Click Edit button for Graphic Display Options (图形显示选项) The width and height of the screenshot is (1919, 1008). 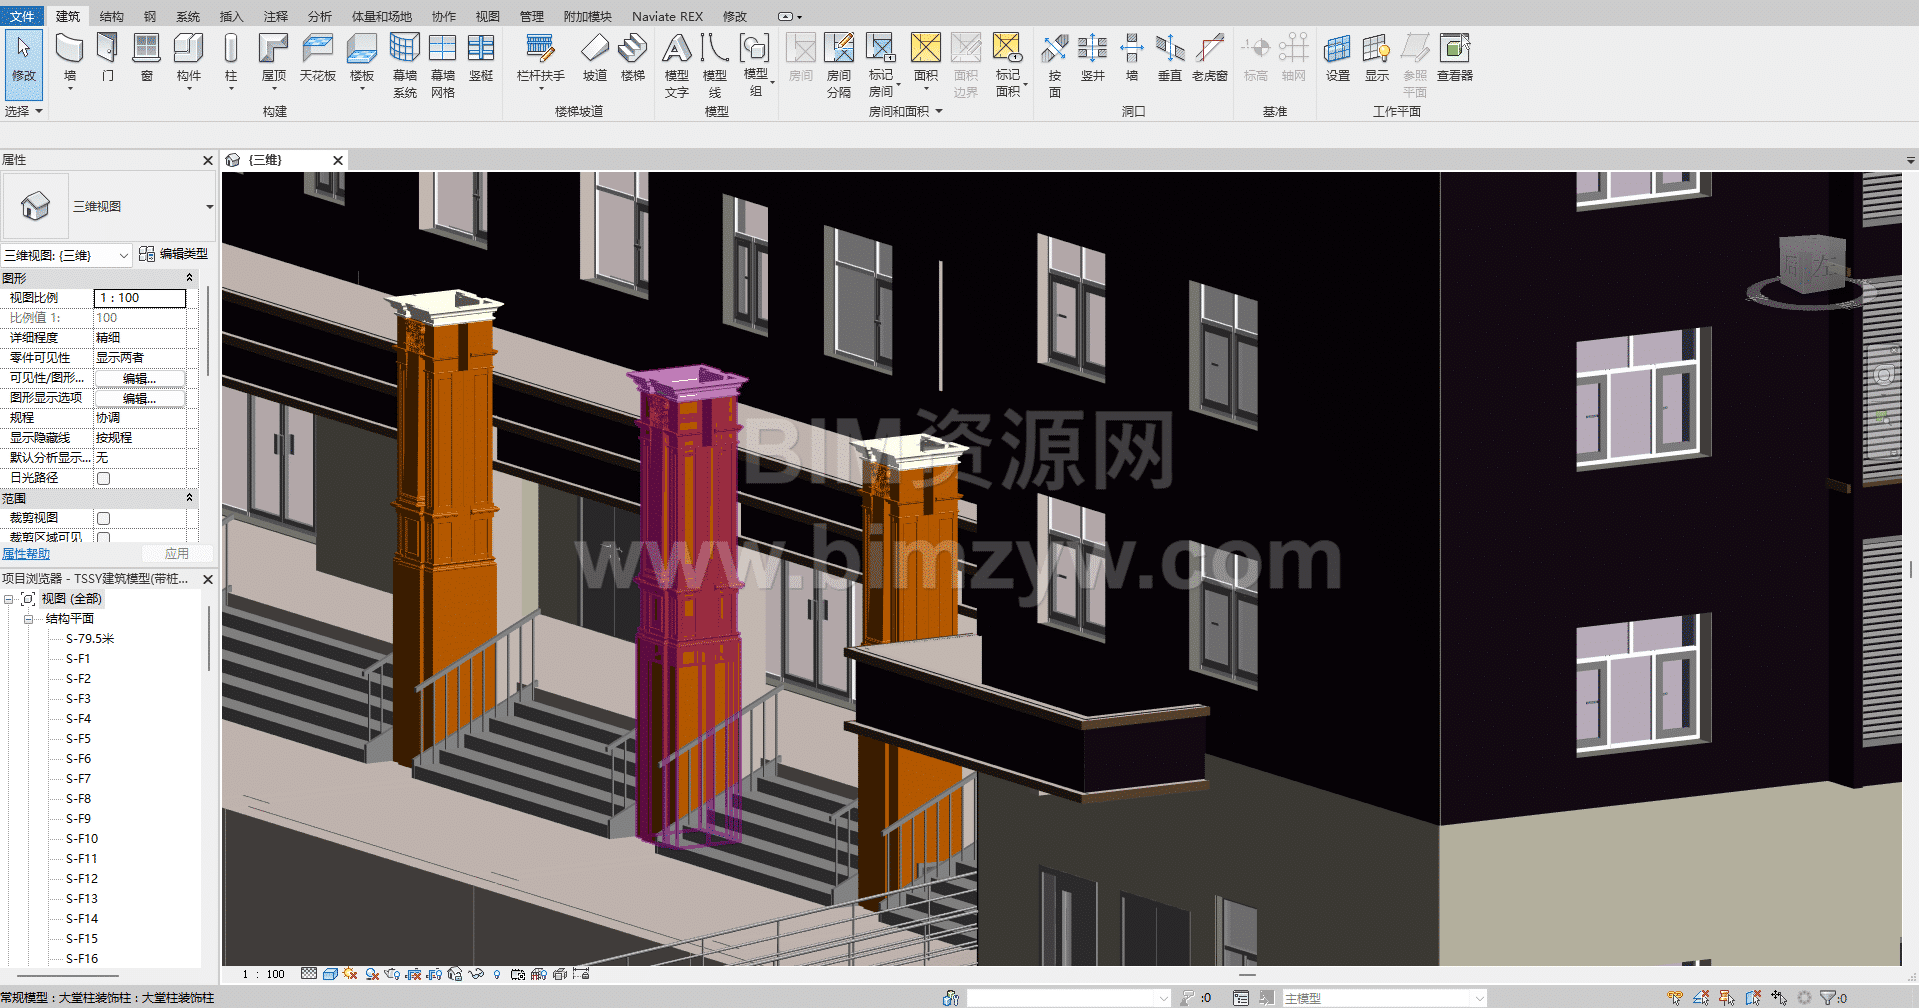coord(140,398)
